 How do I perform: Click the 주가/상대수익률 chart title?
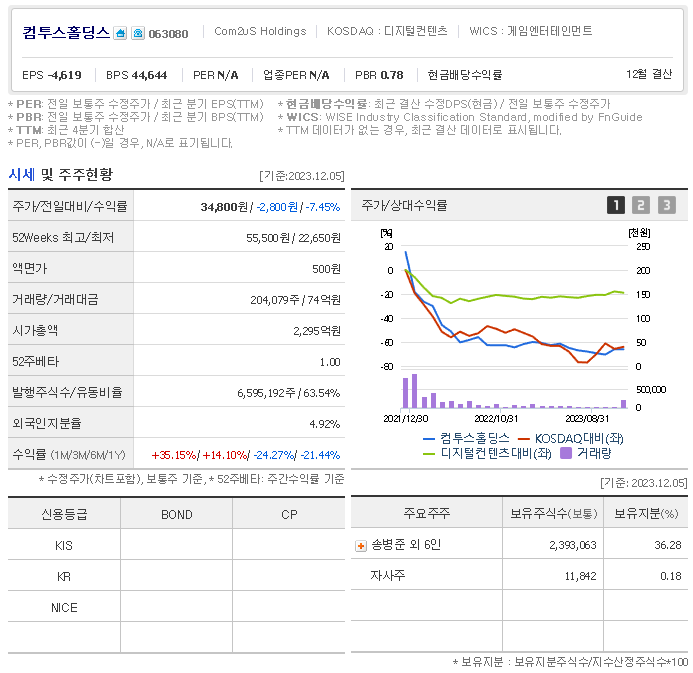[404, 205]
